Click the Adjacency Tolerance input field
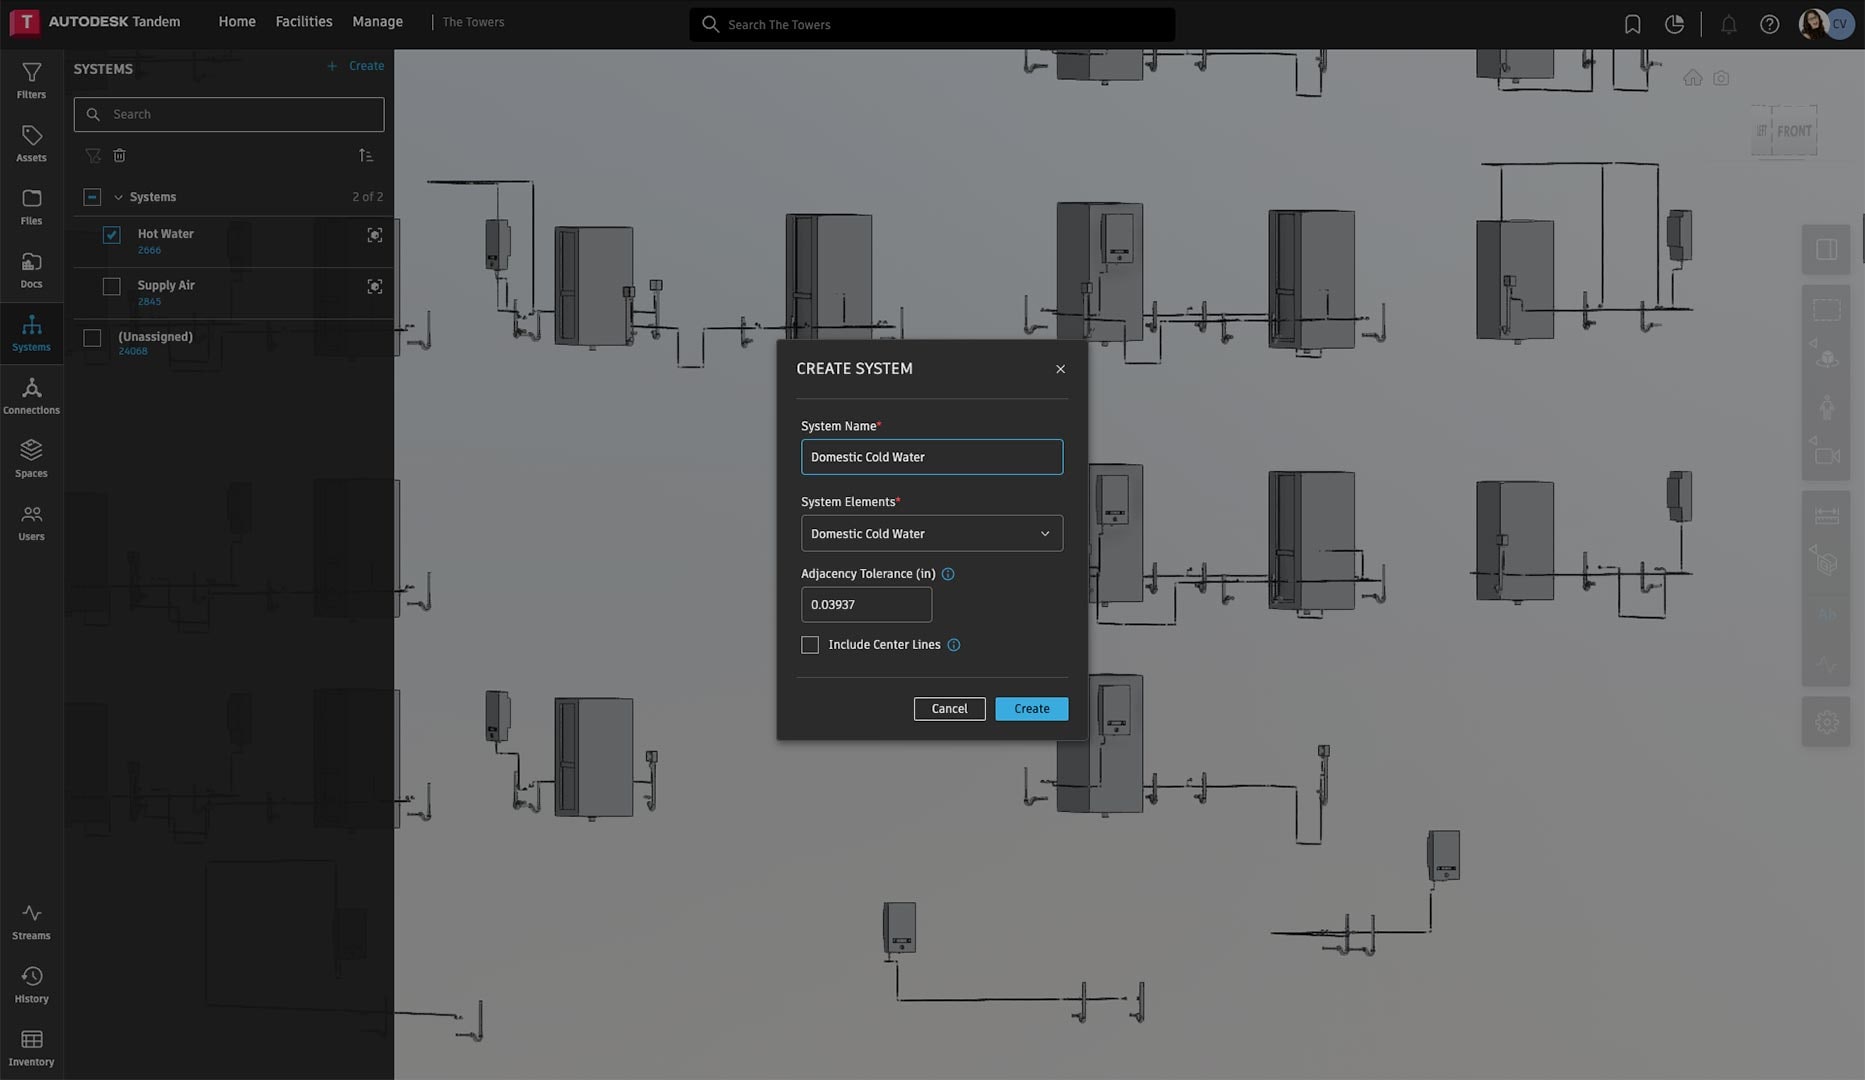This screenshot has width=1865, height=1080. [x=866, y=605]
